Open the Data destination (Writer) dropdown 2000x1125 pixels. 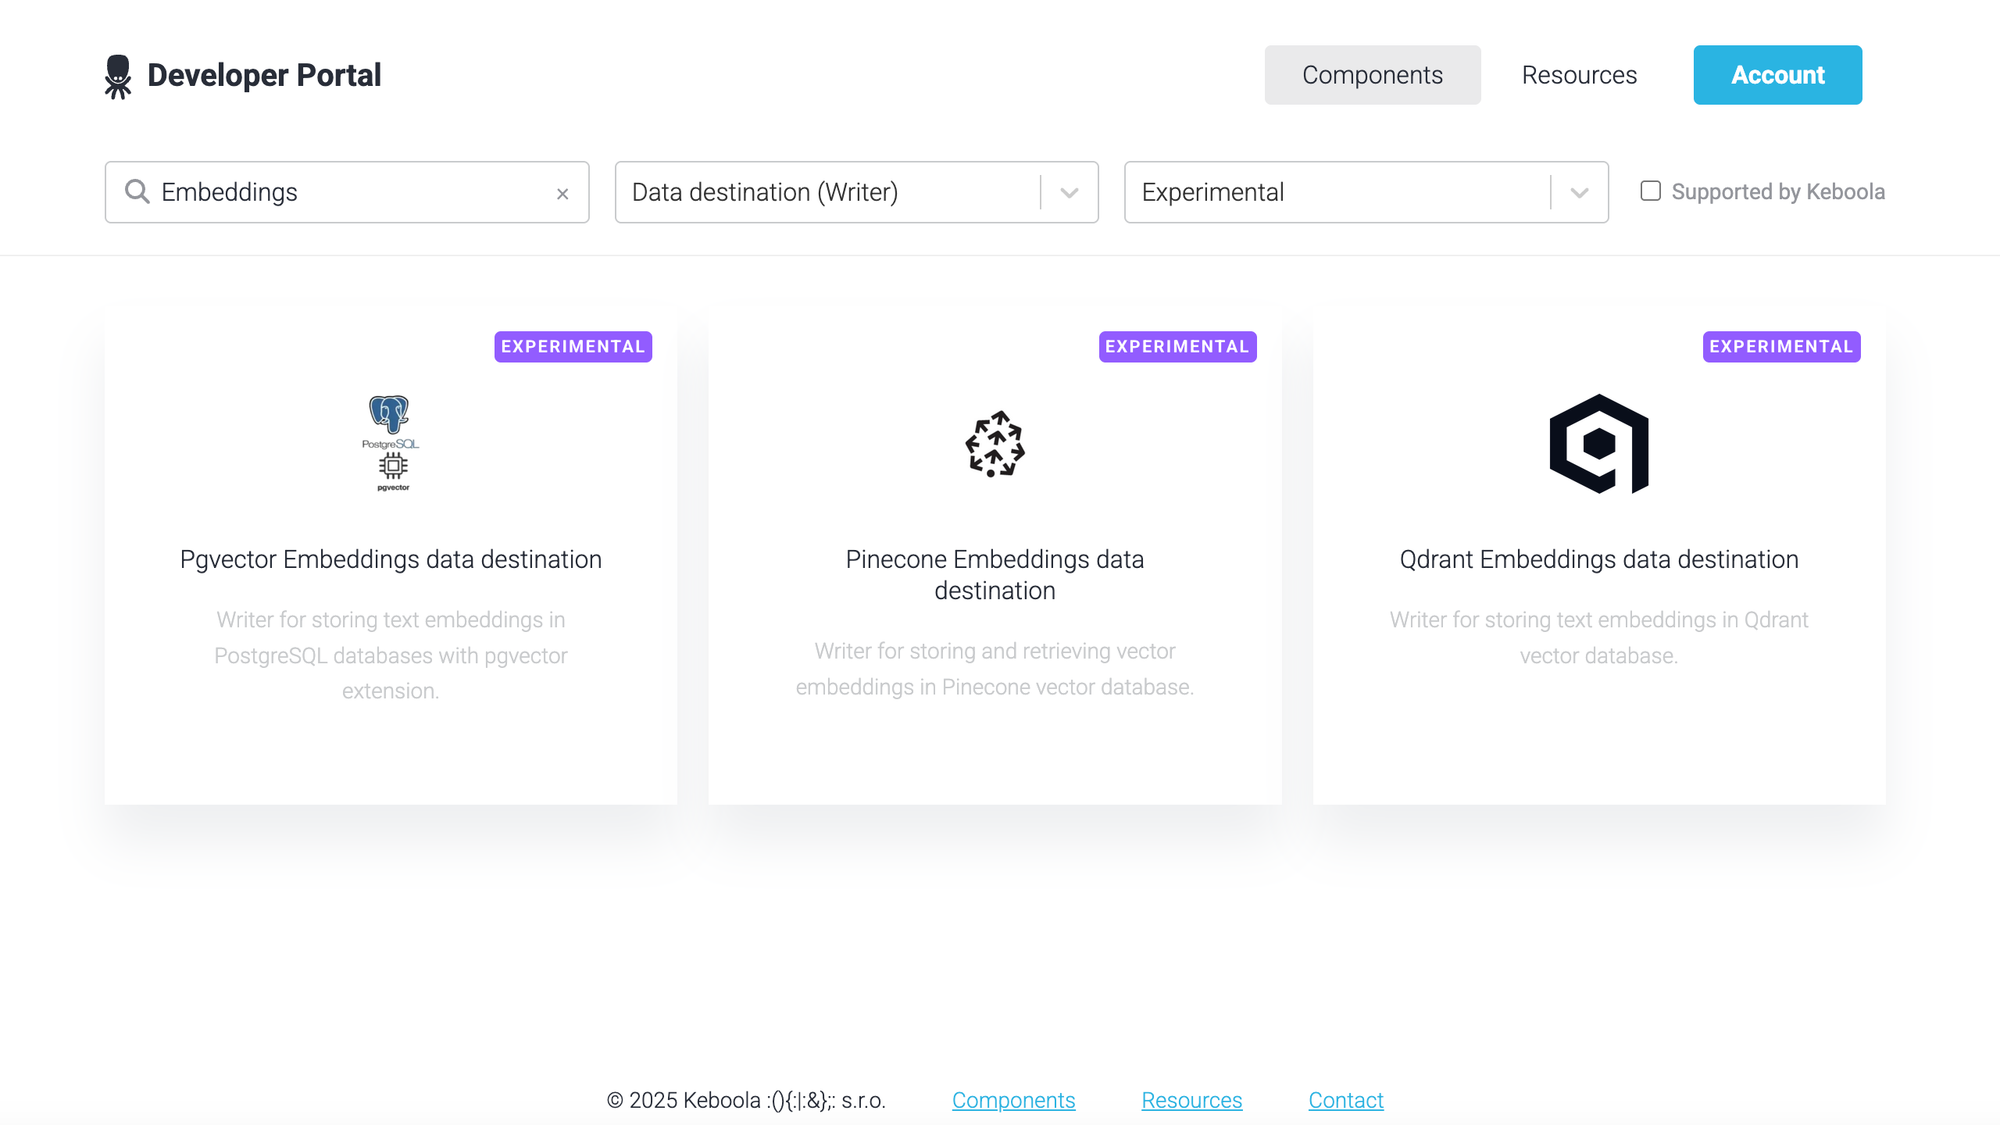point(1069,192)
